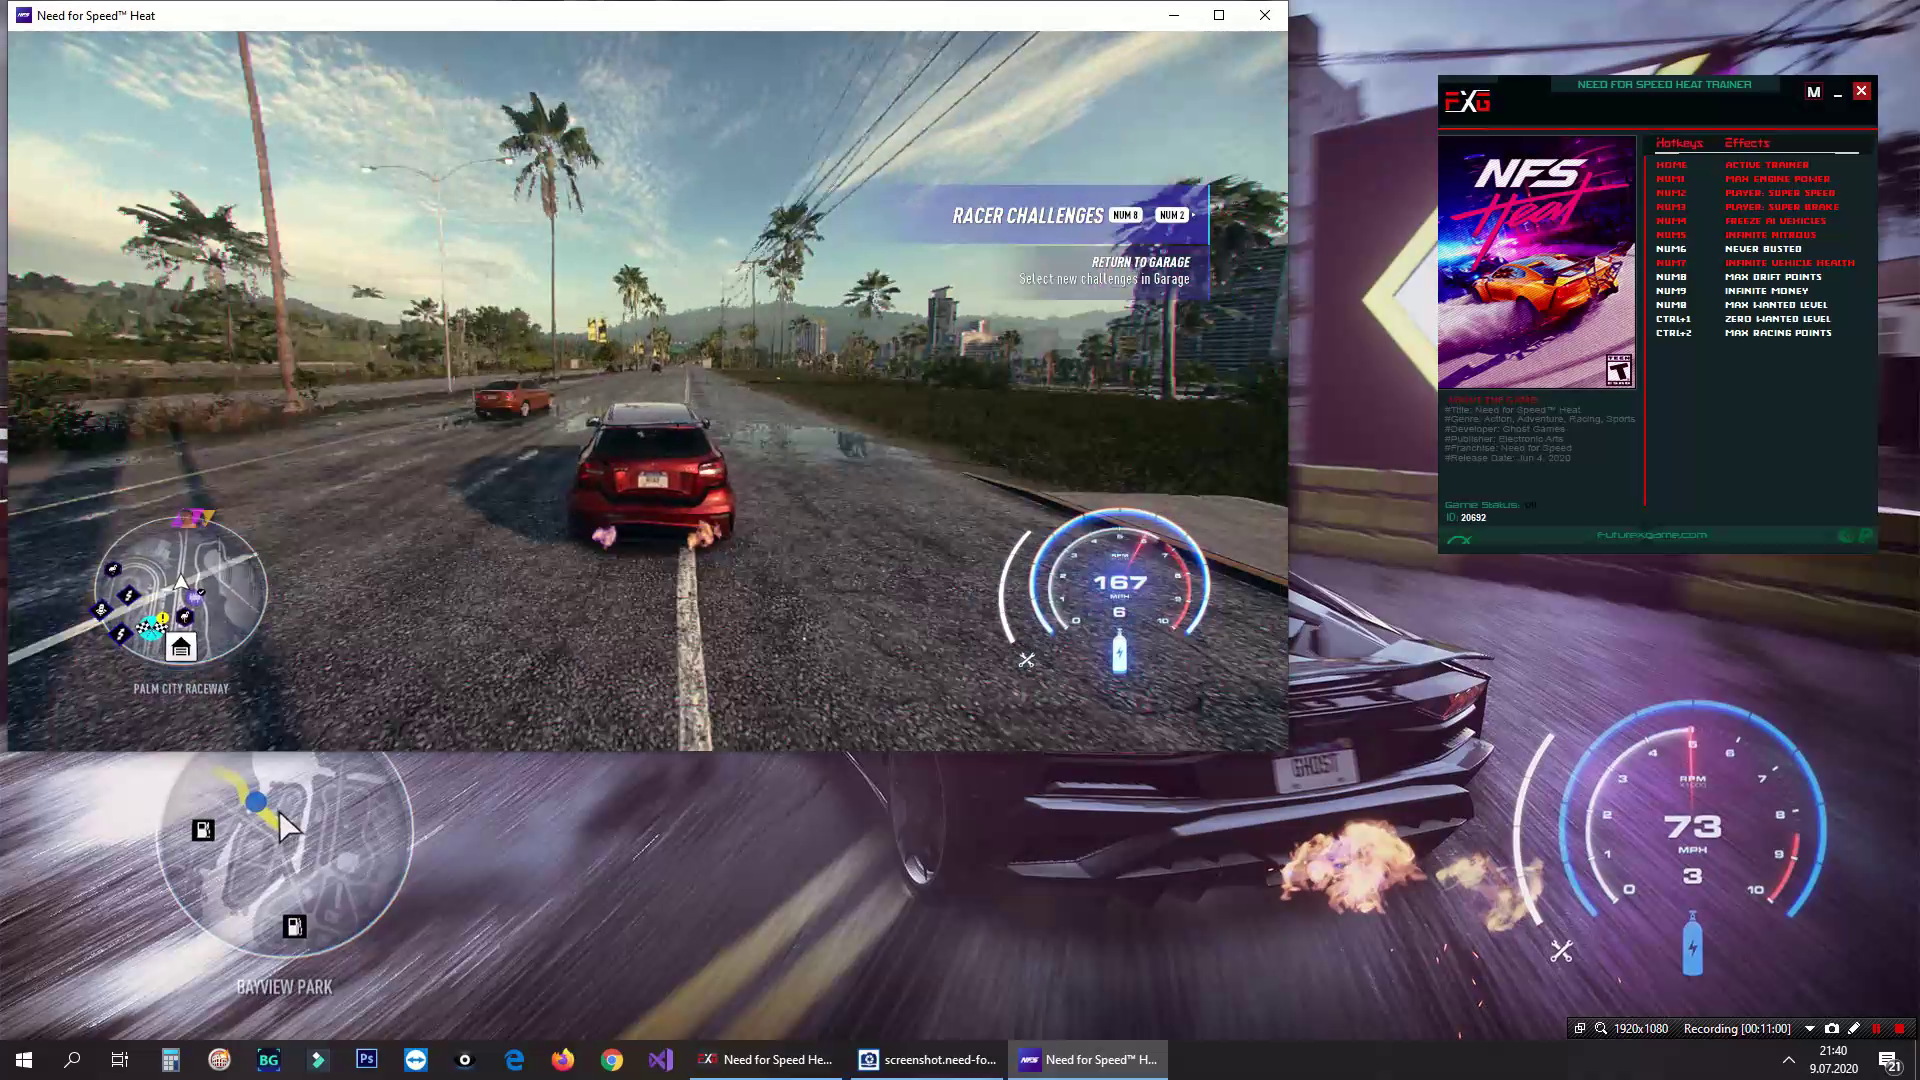Viewport: 1920px width, 1080px height.
Task: Open Calculator from the taskbar
Action: pyautogui.click(x=170, y=1059)
